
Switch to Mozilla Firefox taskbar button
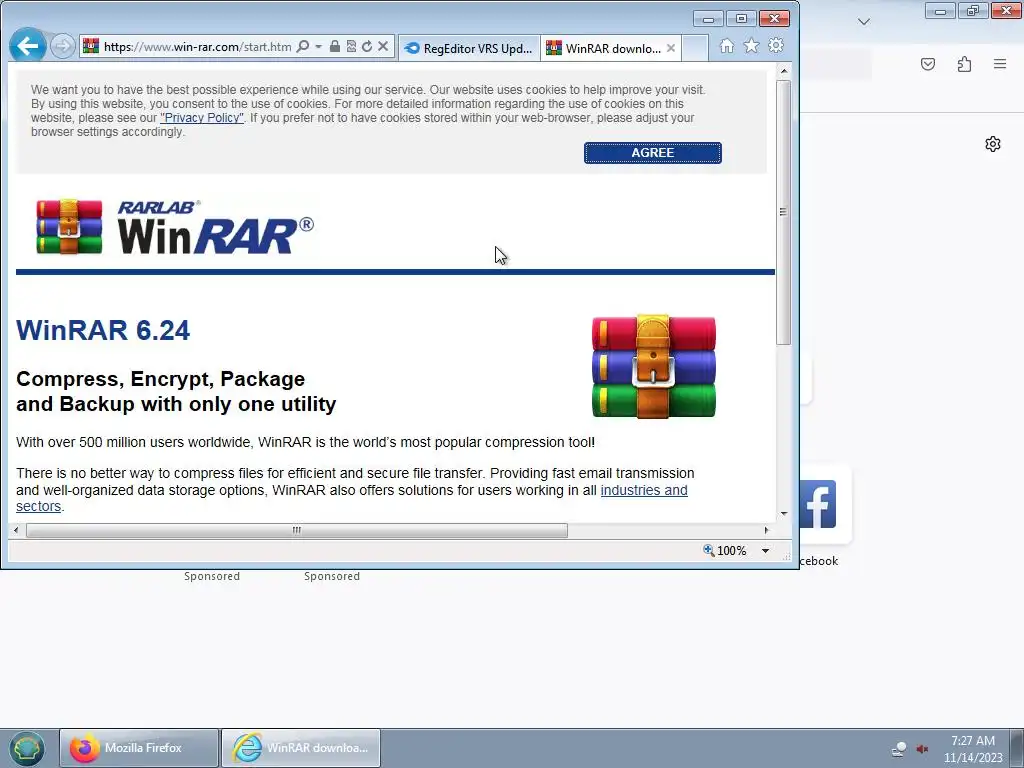[139, 748]
